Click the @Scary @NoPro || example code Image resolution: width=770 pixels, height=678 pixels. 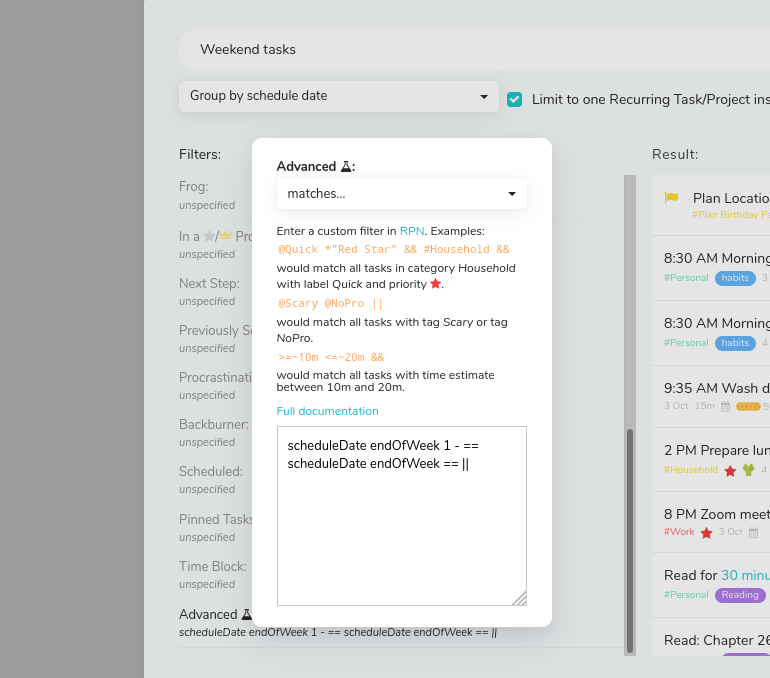(330, 303)
